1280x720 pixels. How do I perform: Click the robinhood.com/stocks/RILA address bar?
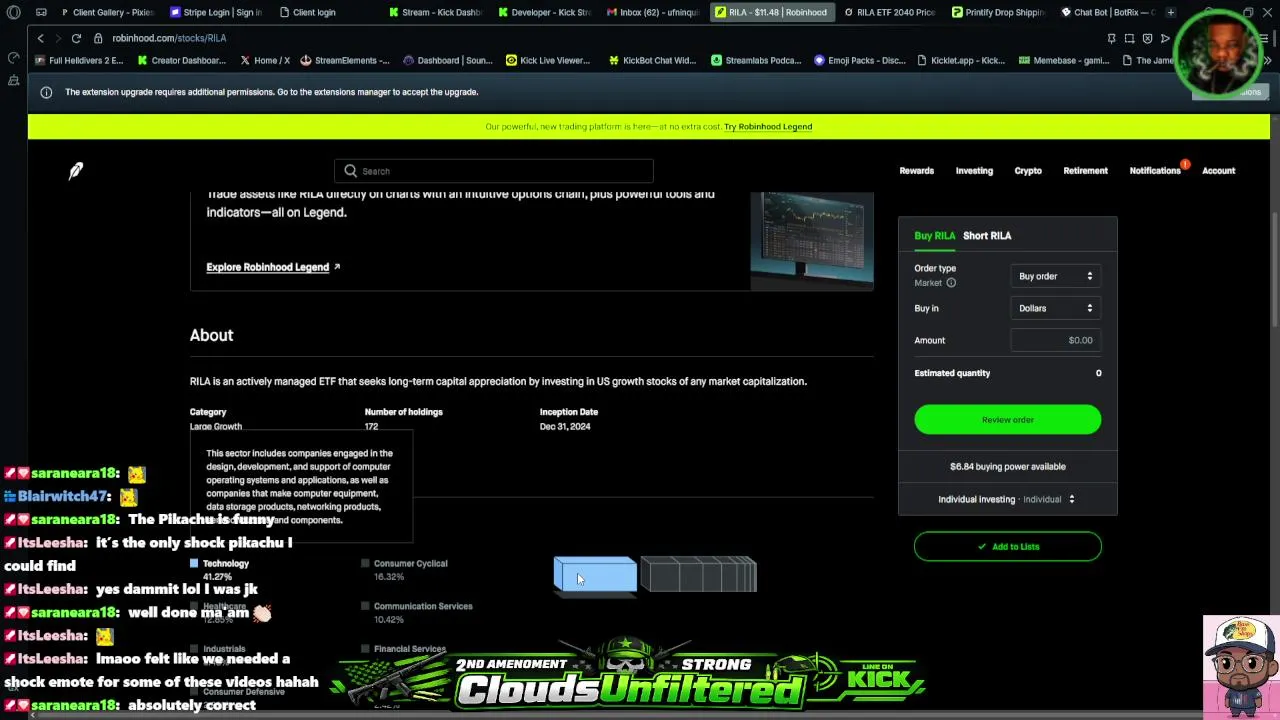click(x=169, y=38)
